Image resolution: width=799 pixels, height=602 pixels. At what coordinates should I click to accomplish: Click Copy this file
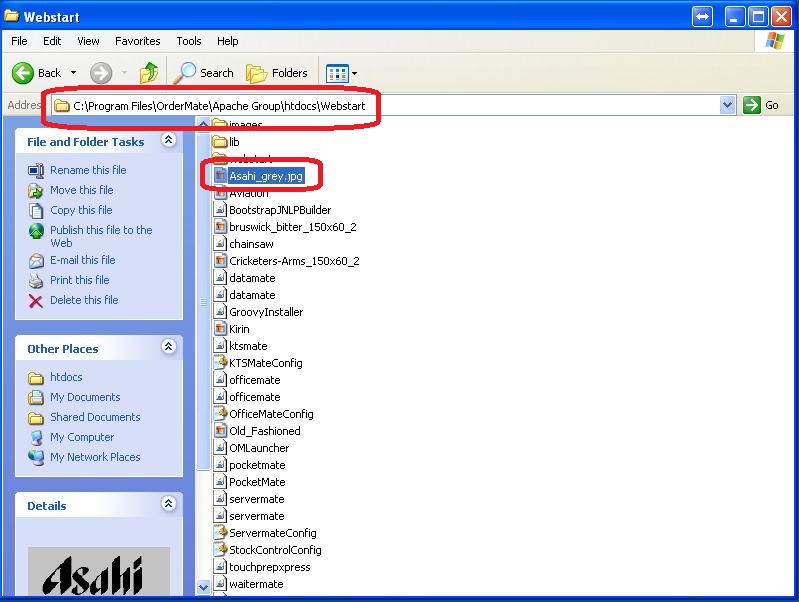[81, 210]
